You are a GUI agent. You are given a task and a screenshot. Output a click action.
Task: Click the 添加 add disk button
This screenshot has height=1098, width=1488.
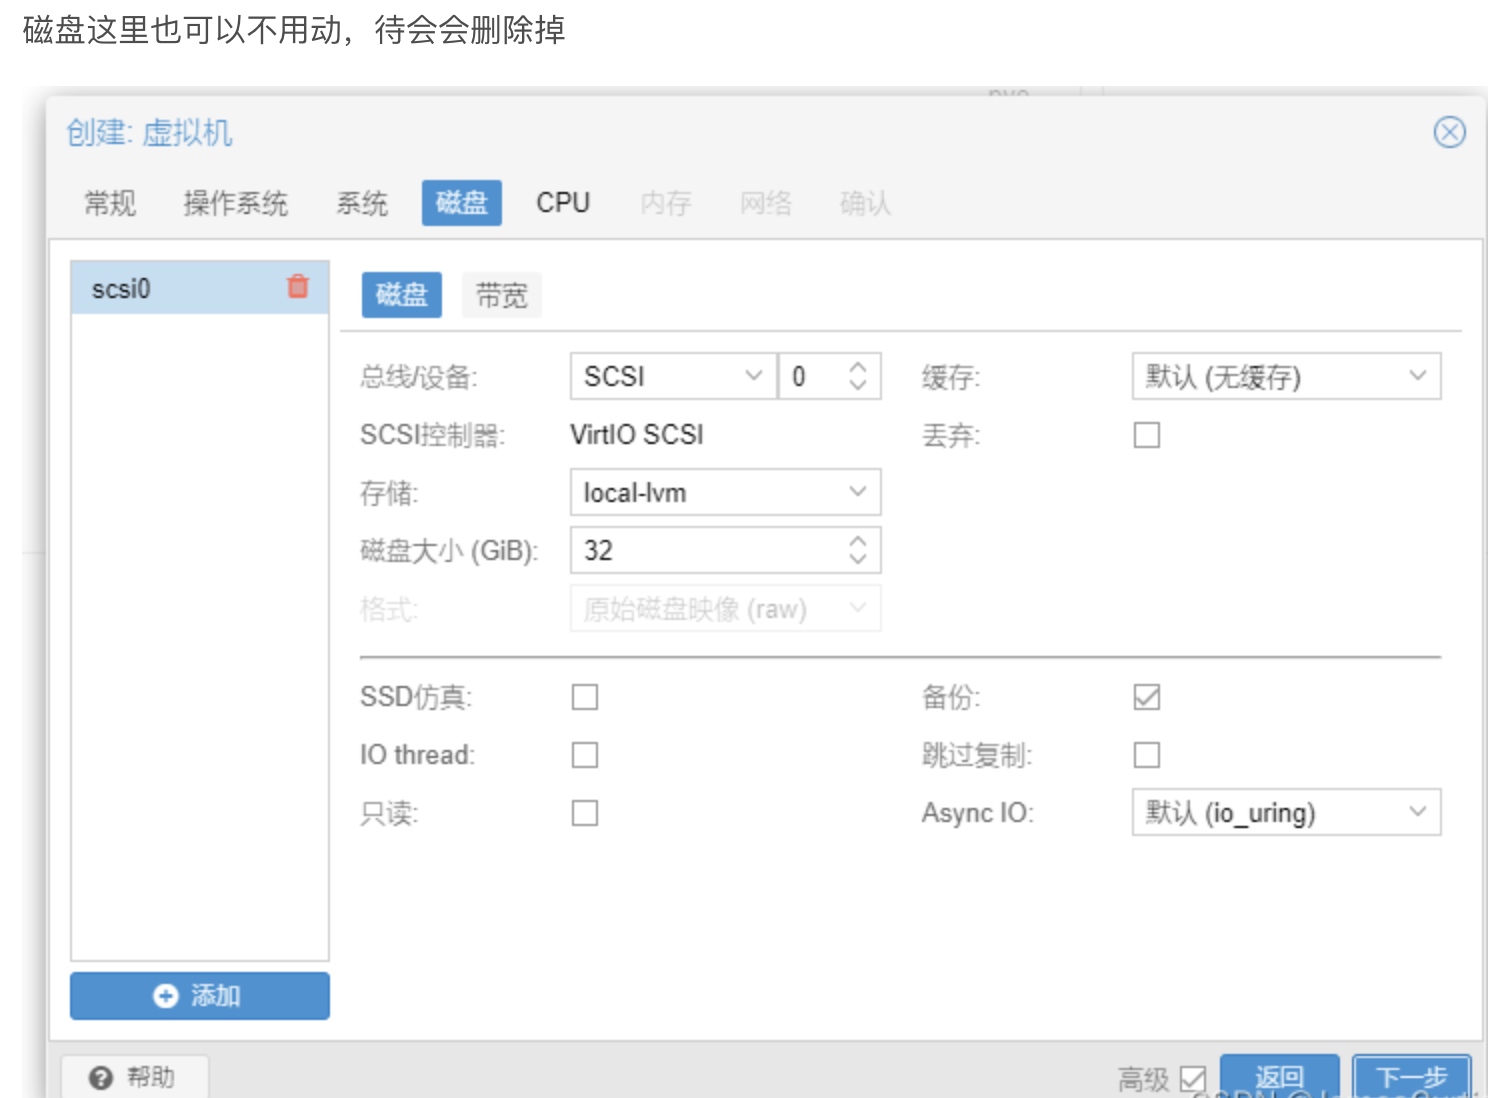click(x=200, y=996)
